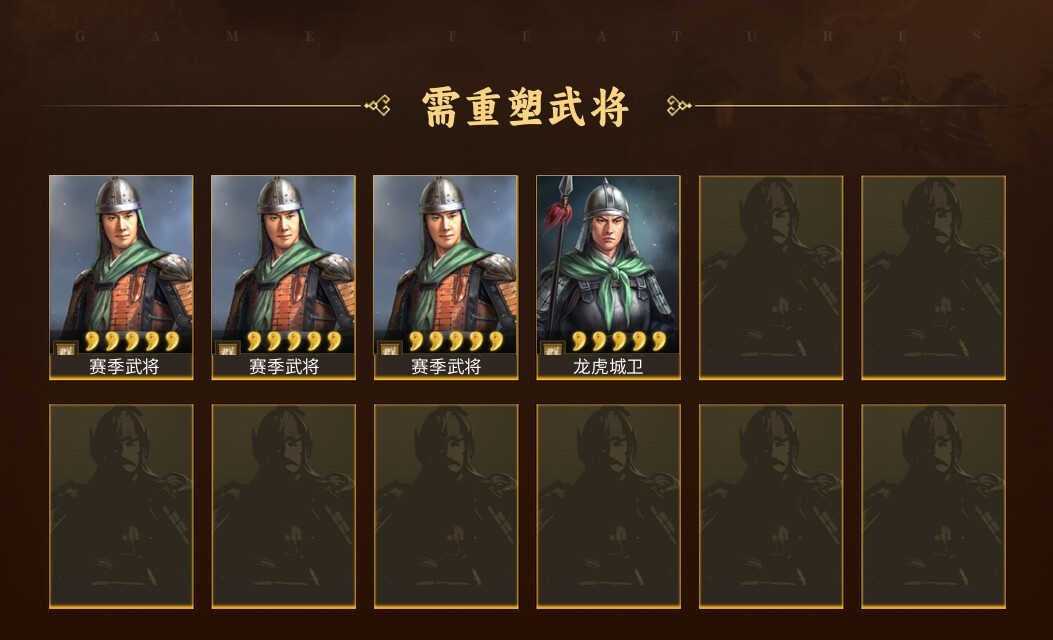Click the gold star rating on 龙虎城卫 card
Screen dimensions: 1053x640
click(x=619, y=340)
